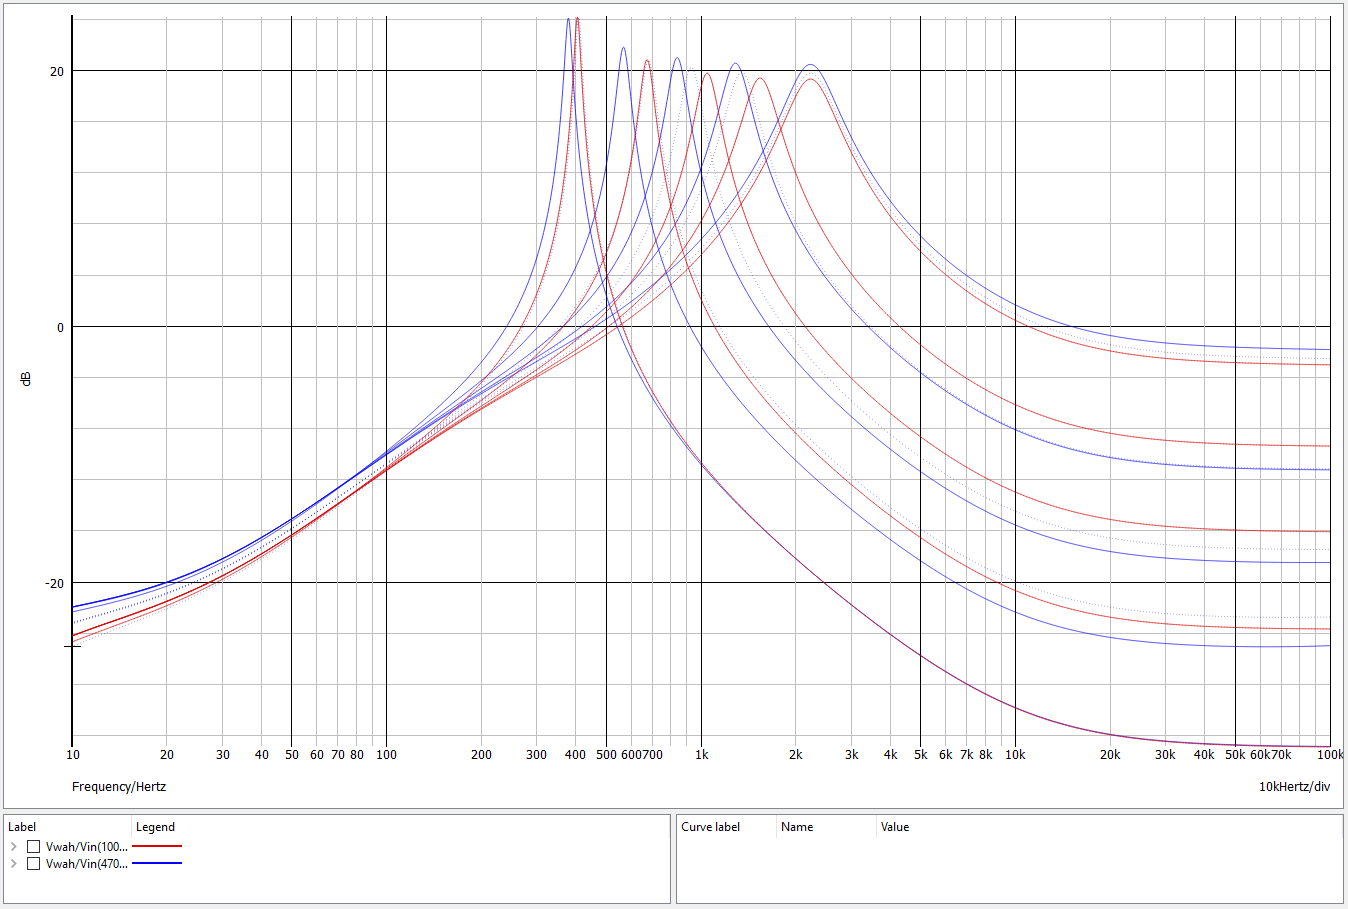Select the Vwah/Vin(470...) curve label

pyautogui.click(x=87, y=864)
